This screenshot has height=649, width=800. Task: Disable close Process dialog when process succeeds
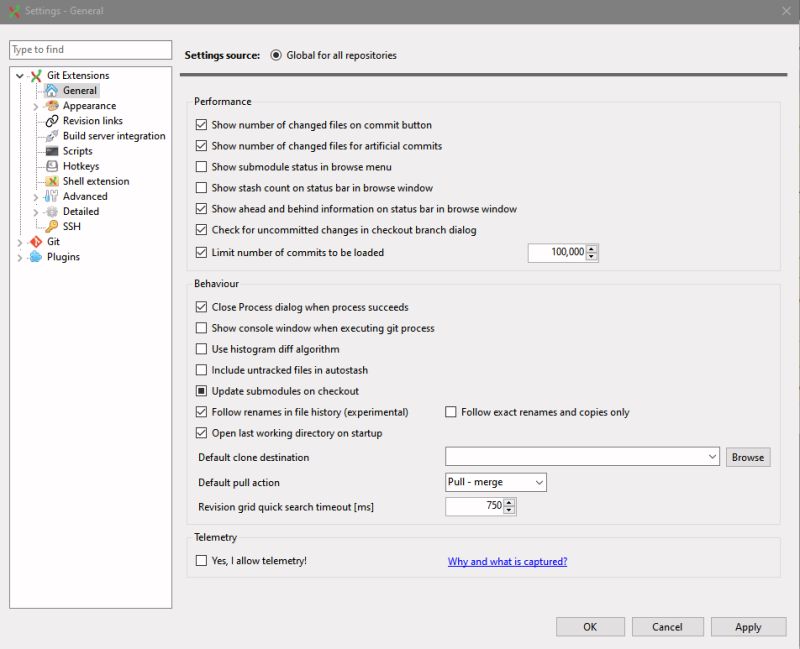[x=199, y=307]
